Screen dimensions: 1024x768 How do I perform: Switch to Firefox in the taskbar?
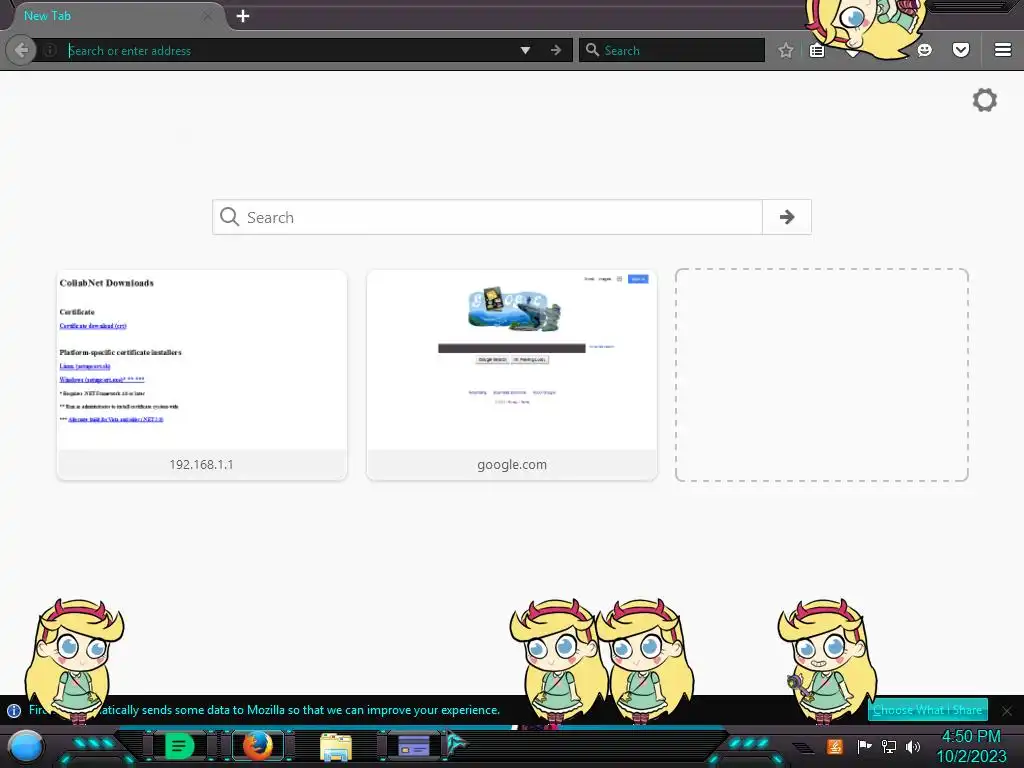point(258,746)
